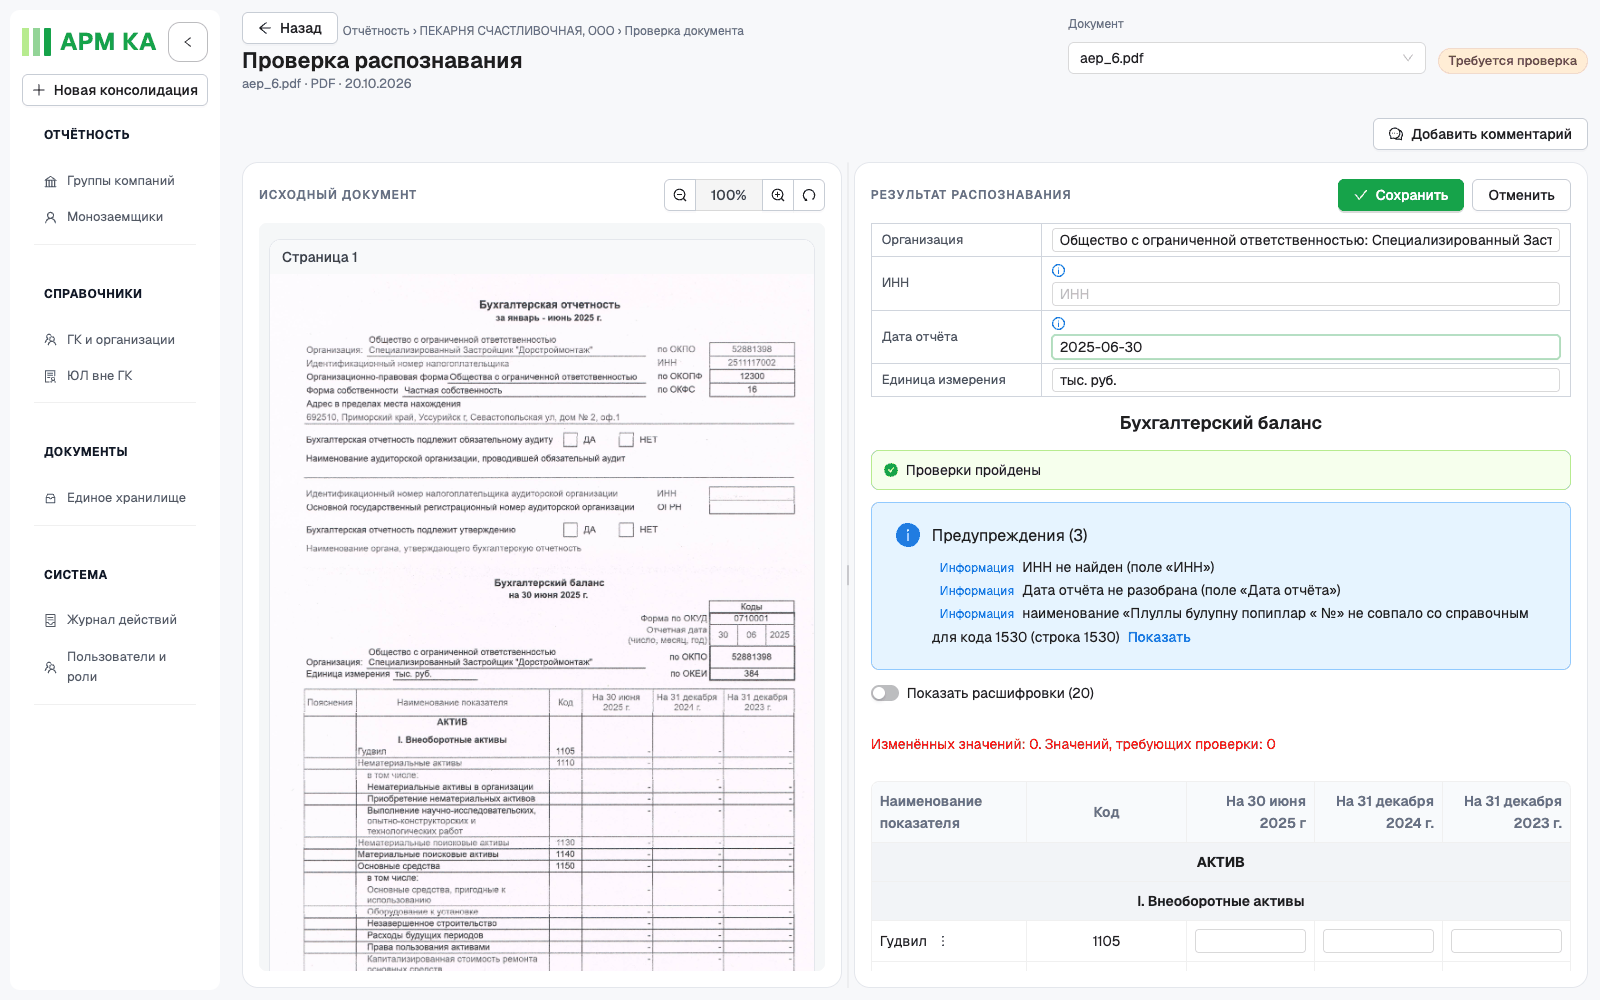This screenshot has width=1600, height=1000.
Task: Open the three-dot menu next to Гудвил
Action: 943,941
